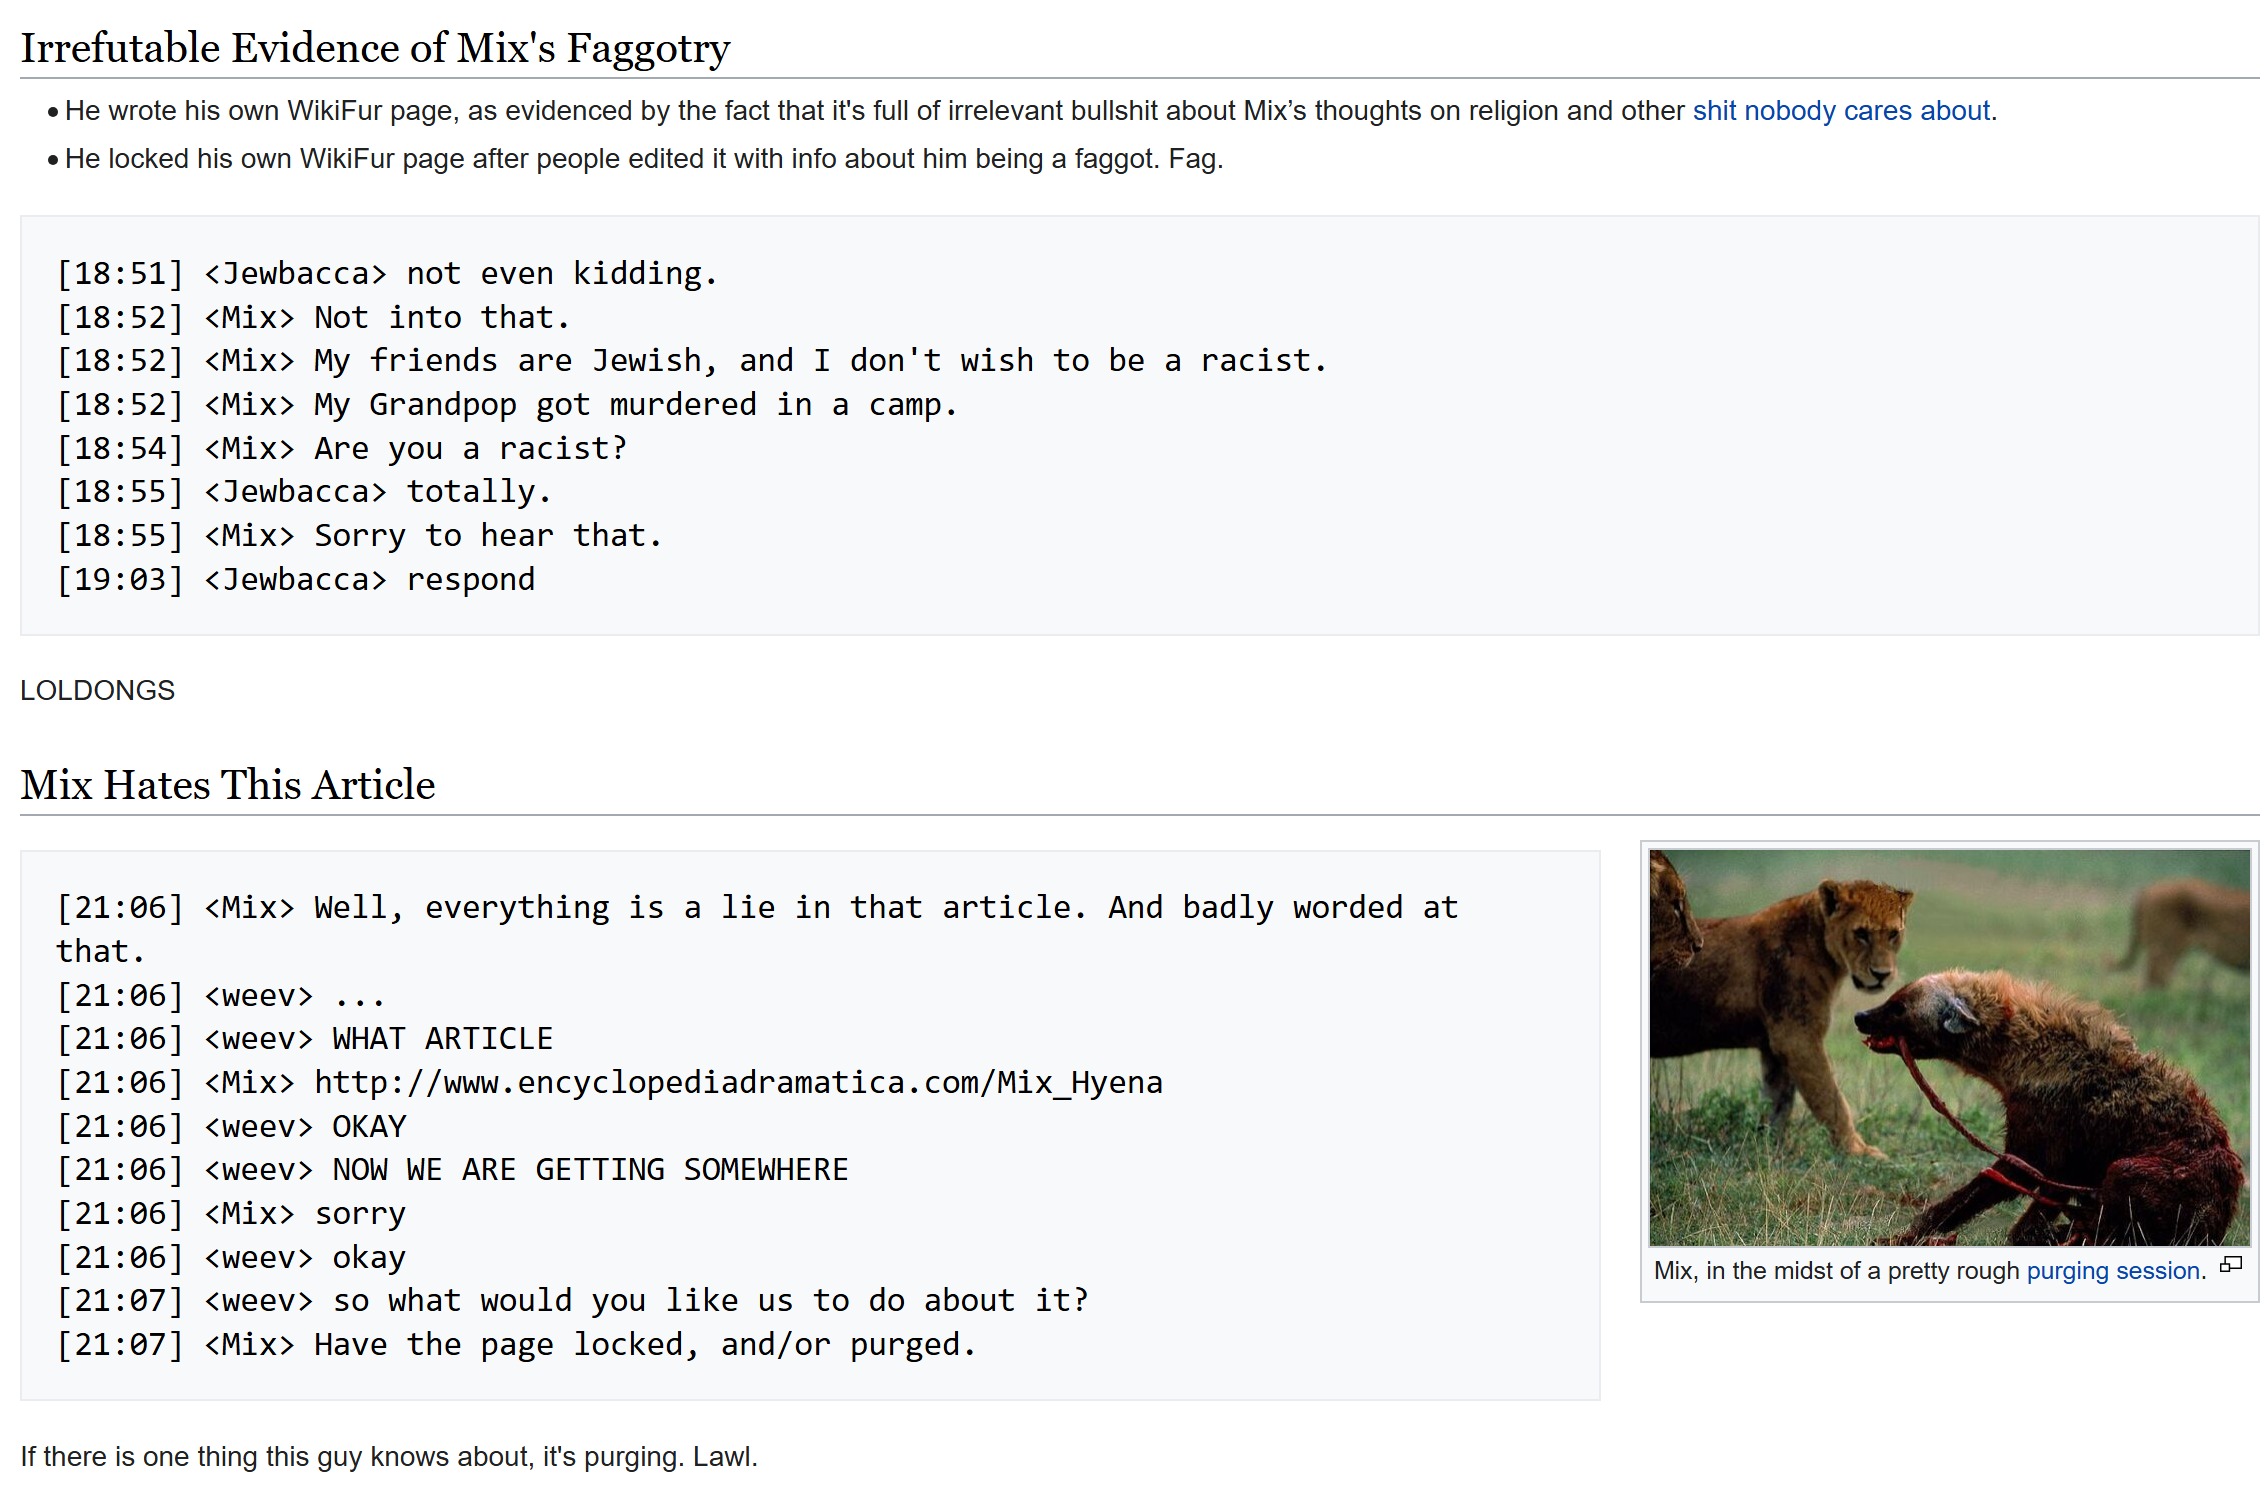Click the enlarge icon beside the image caption

tap(2230, 1265)
